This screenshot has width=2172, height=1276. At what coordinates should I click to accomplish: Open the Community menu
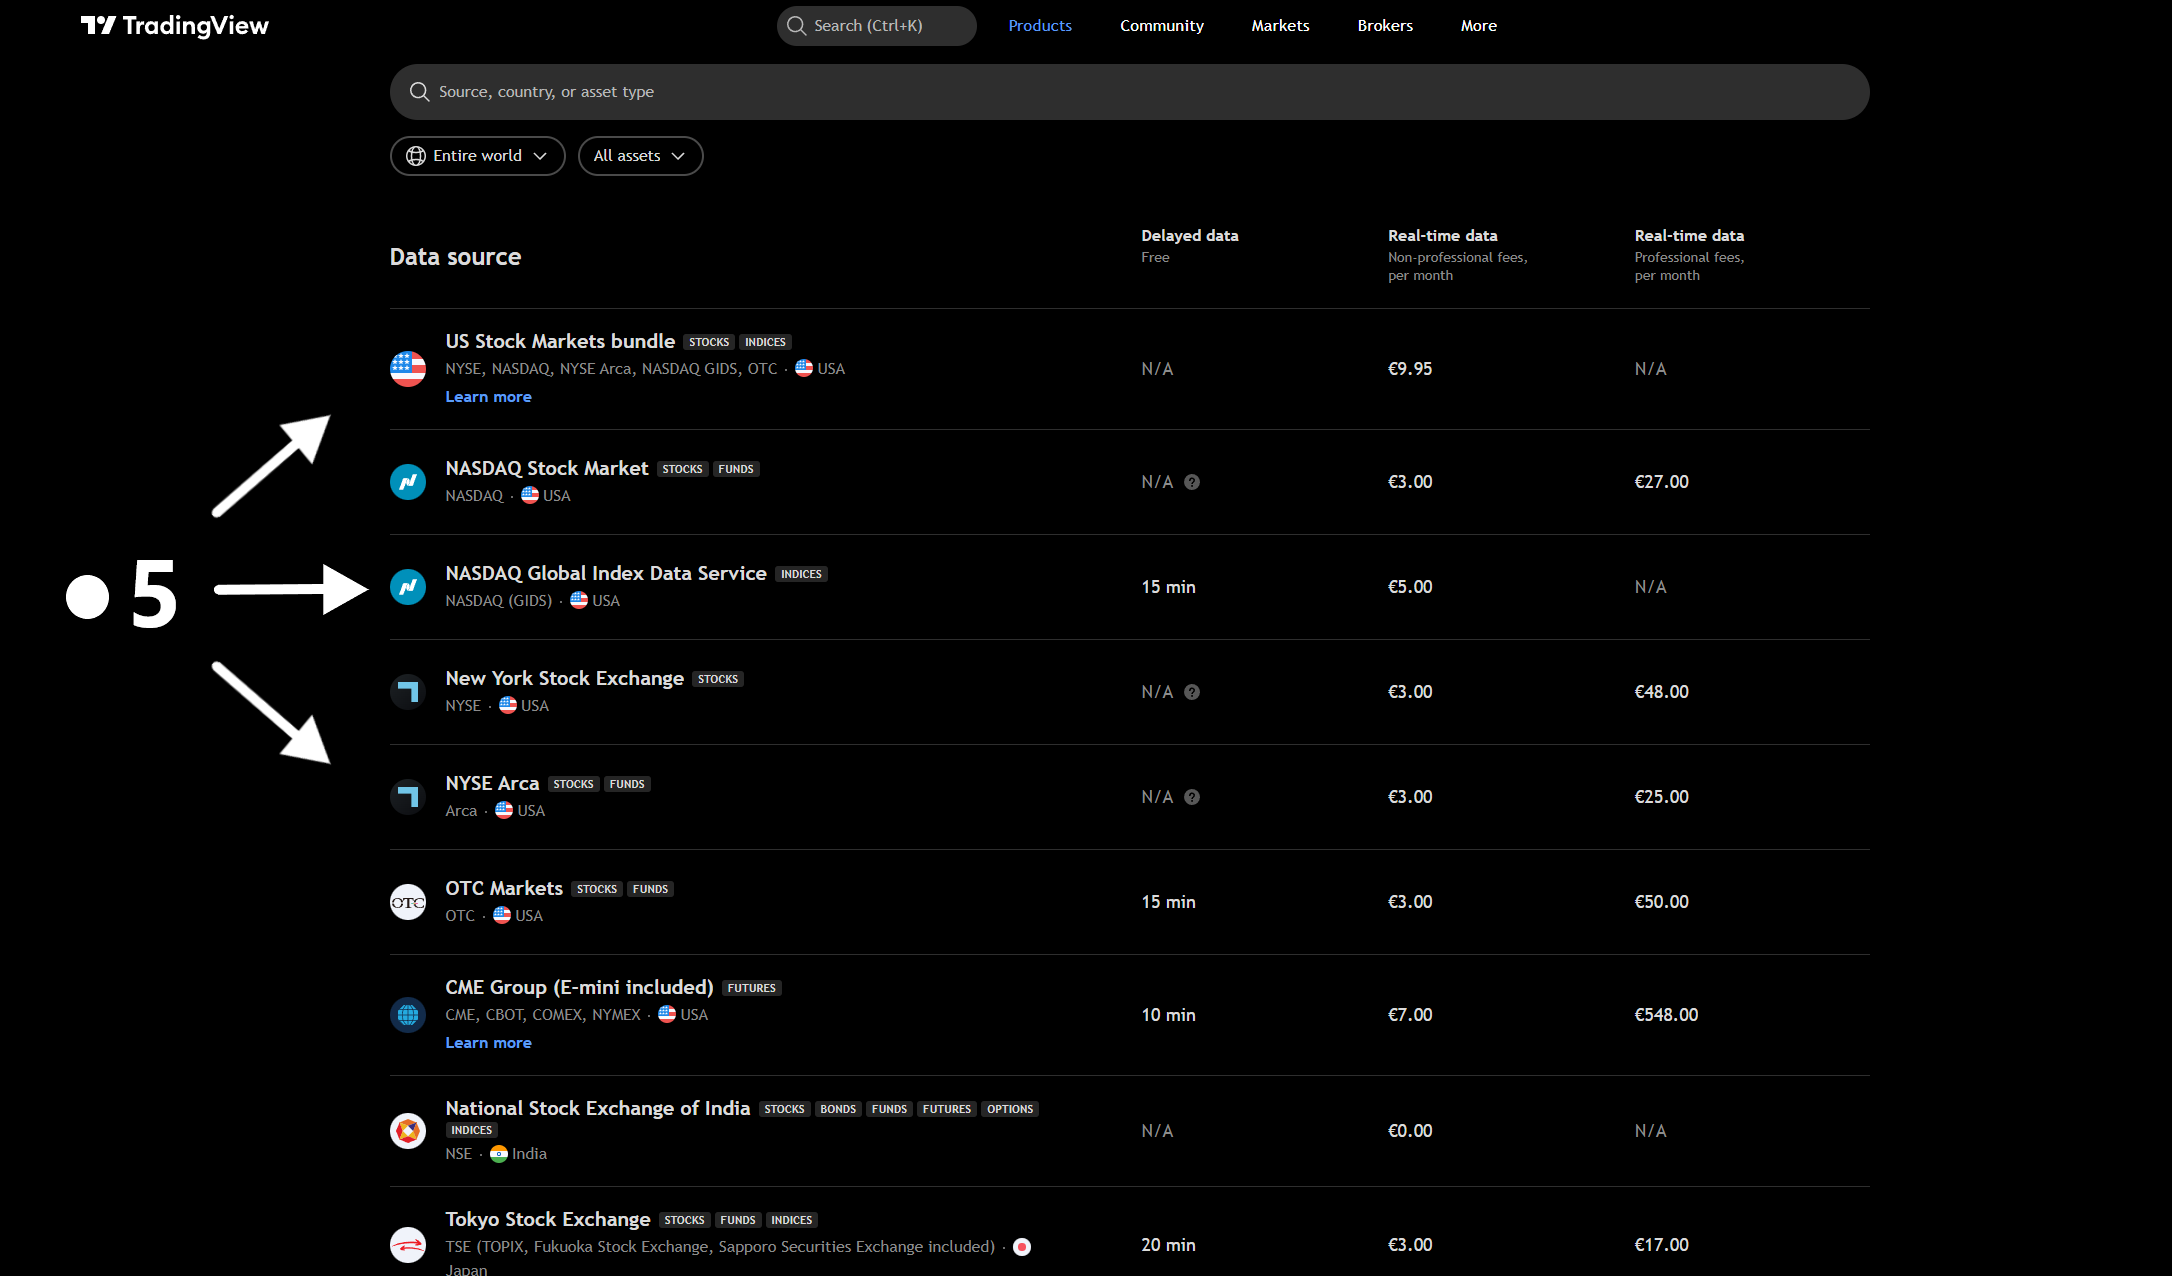click(x=1161, y=26)
